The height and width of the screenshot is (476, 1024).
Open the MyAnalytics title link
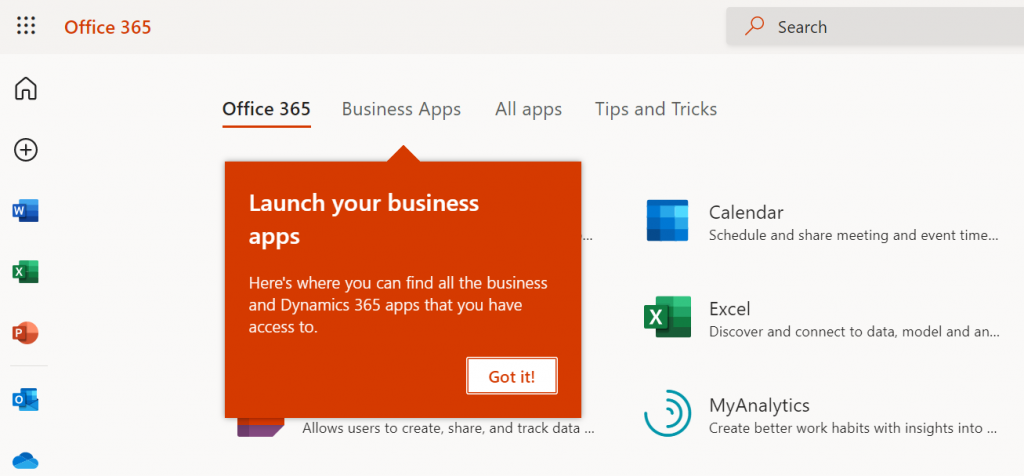point(760,405)
